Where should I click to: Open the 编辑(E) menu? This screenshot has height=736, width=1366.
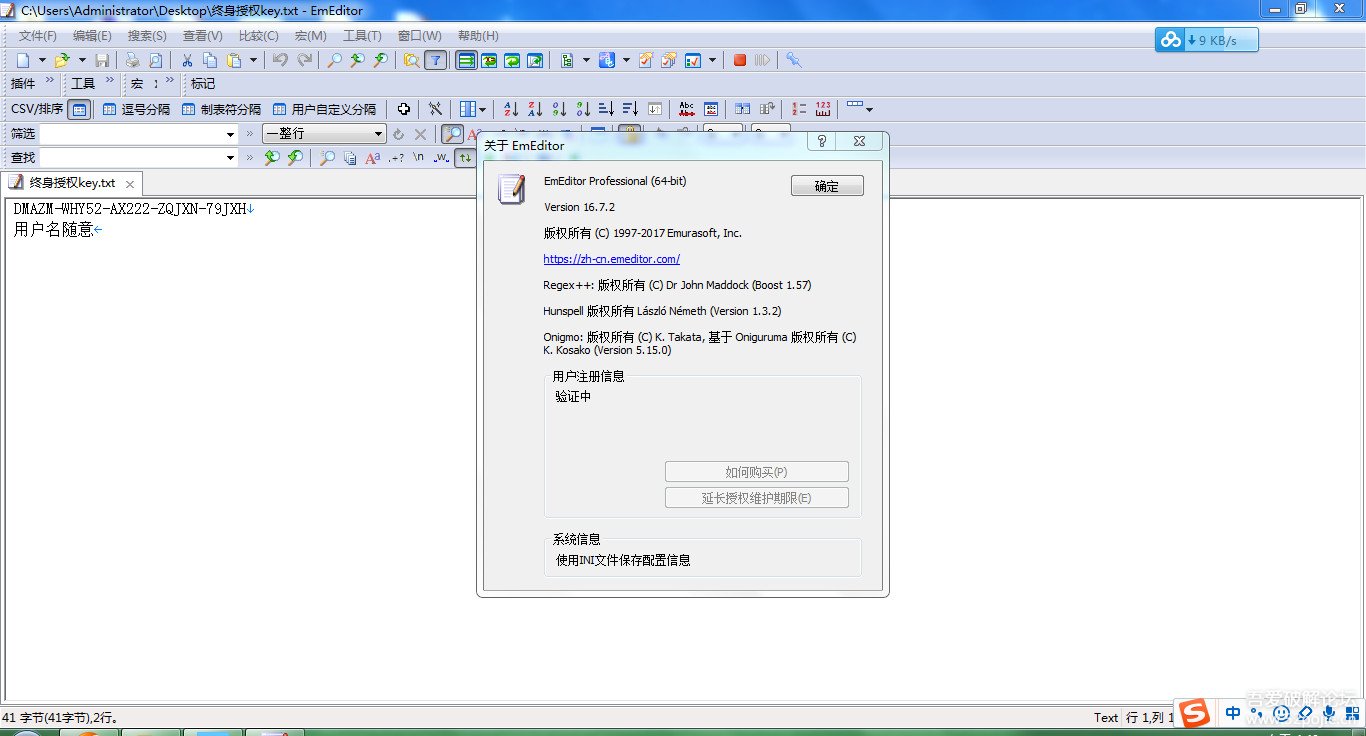click(x=92, y=36)
